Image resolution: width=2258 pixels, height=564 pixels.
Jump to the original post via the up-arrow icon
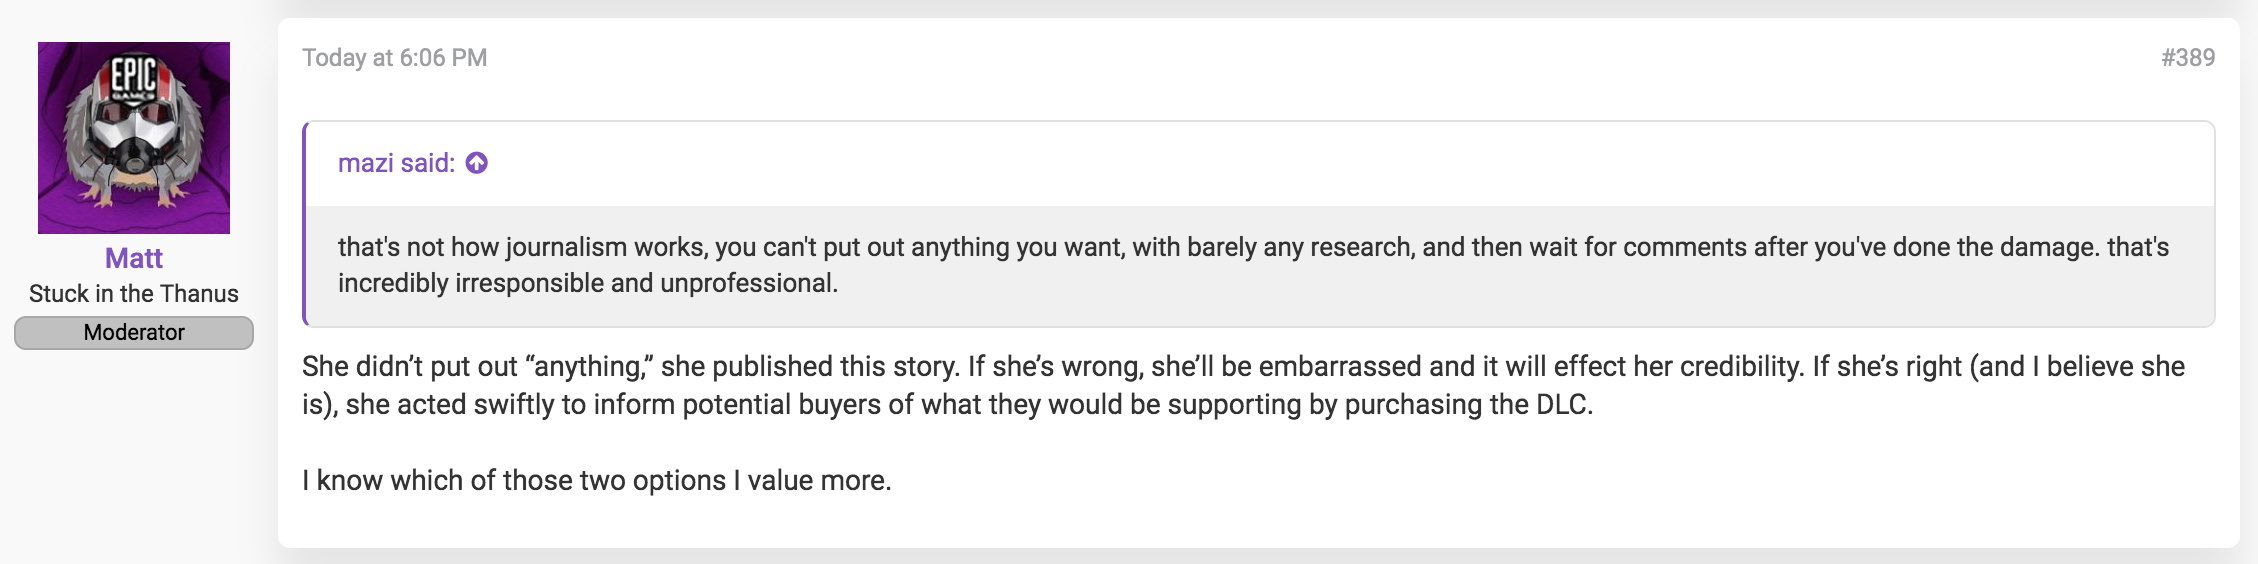click(x=477, y=163)
